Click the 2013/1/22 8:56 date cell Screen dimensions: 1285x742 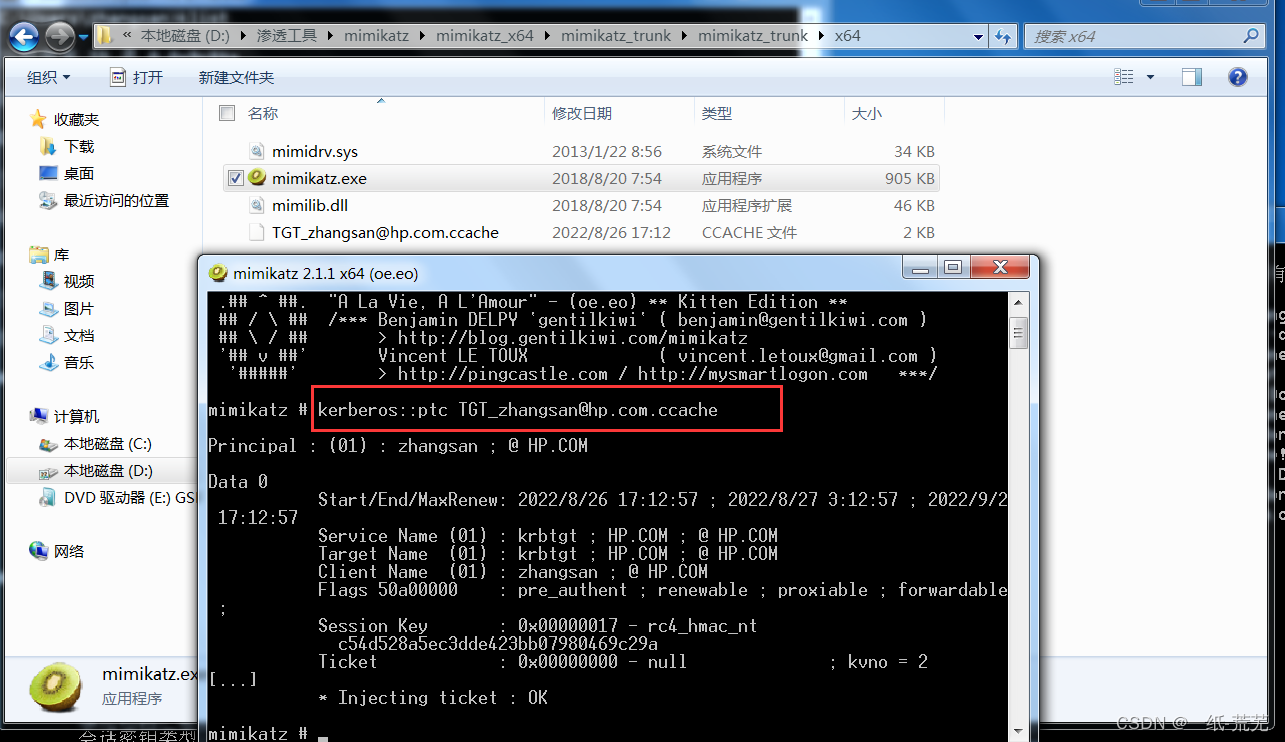coord(607,152)
